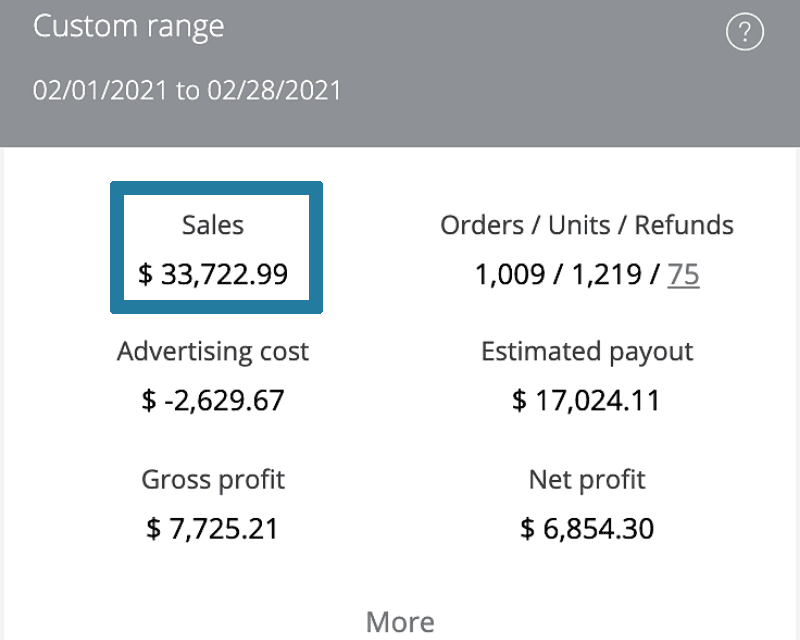Expand the More section
This screenshot has height=640, width=800.
point(400,622)
